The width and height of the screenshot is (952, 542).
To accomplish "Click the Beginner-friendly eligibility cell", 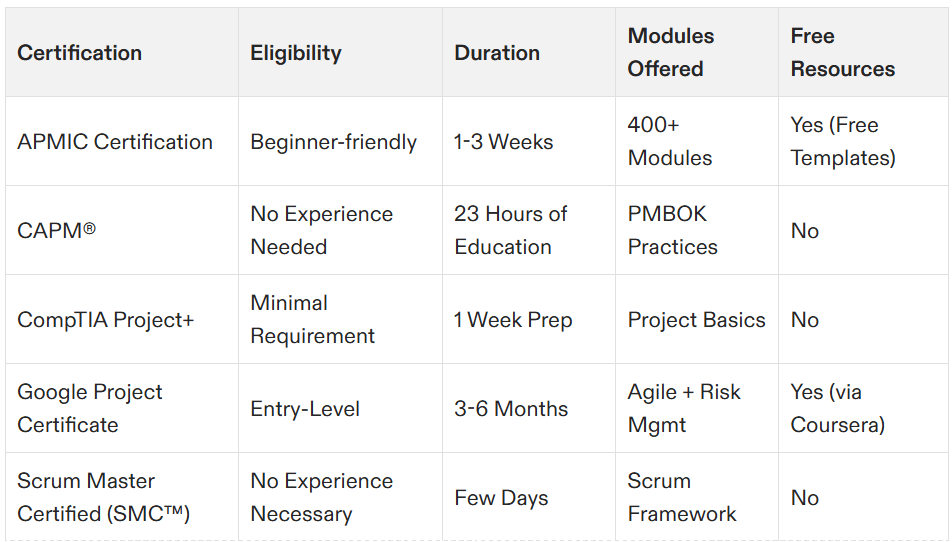I will pyautogui.click(x=340, y=141).
